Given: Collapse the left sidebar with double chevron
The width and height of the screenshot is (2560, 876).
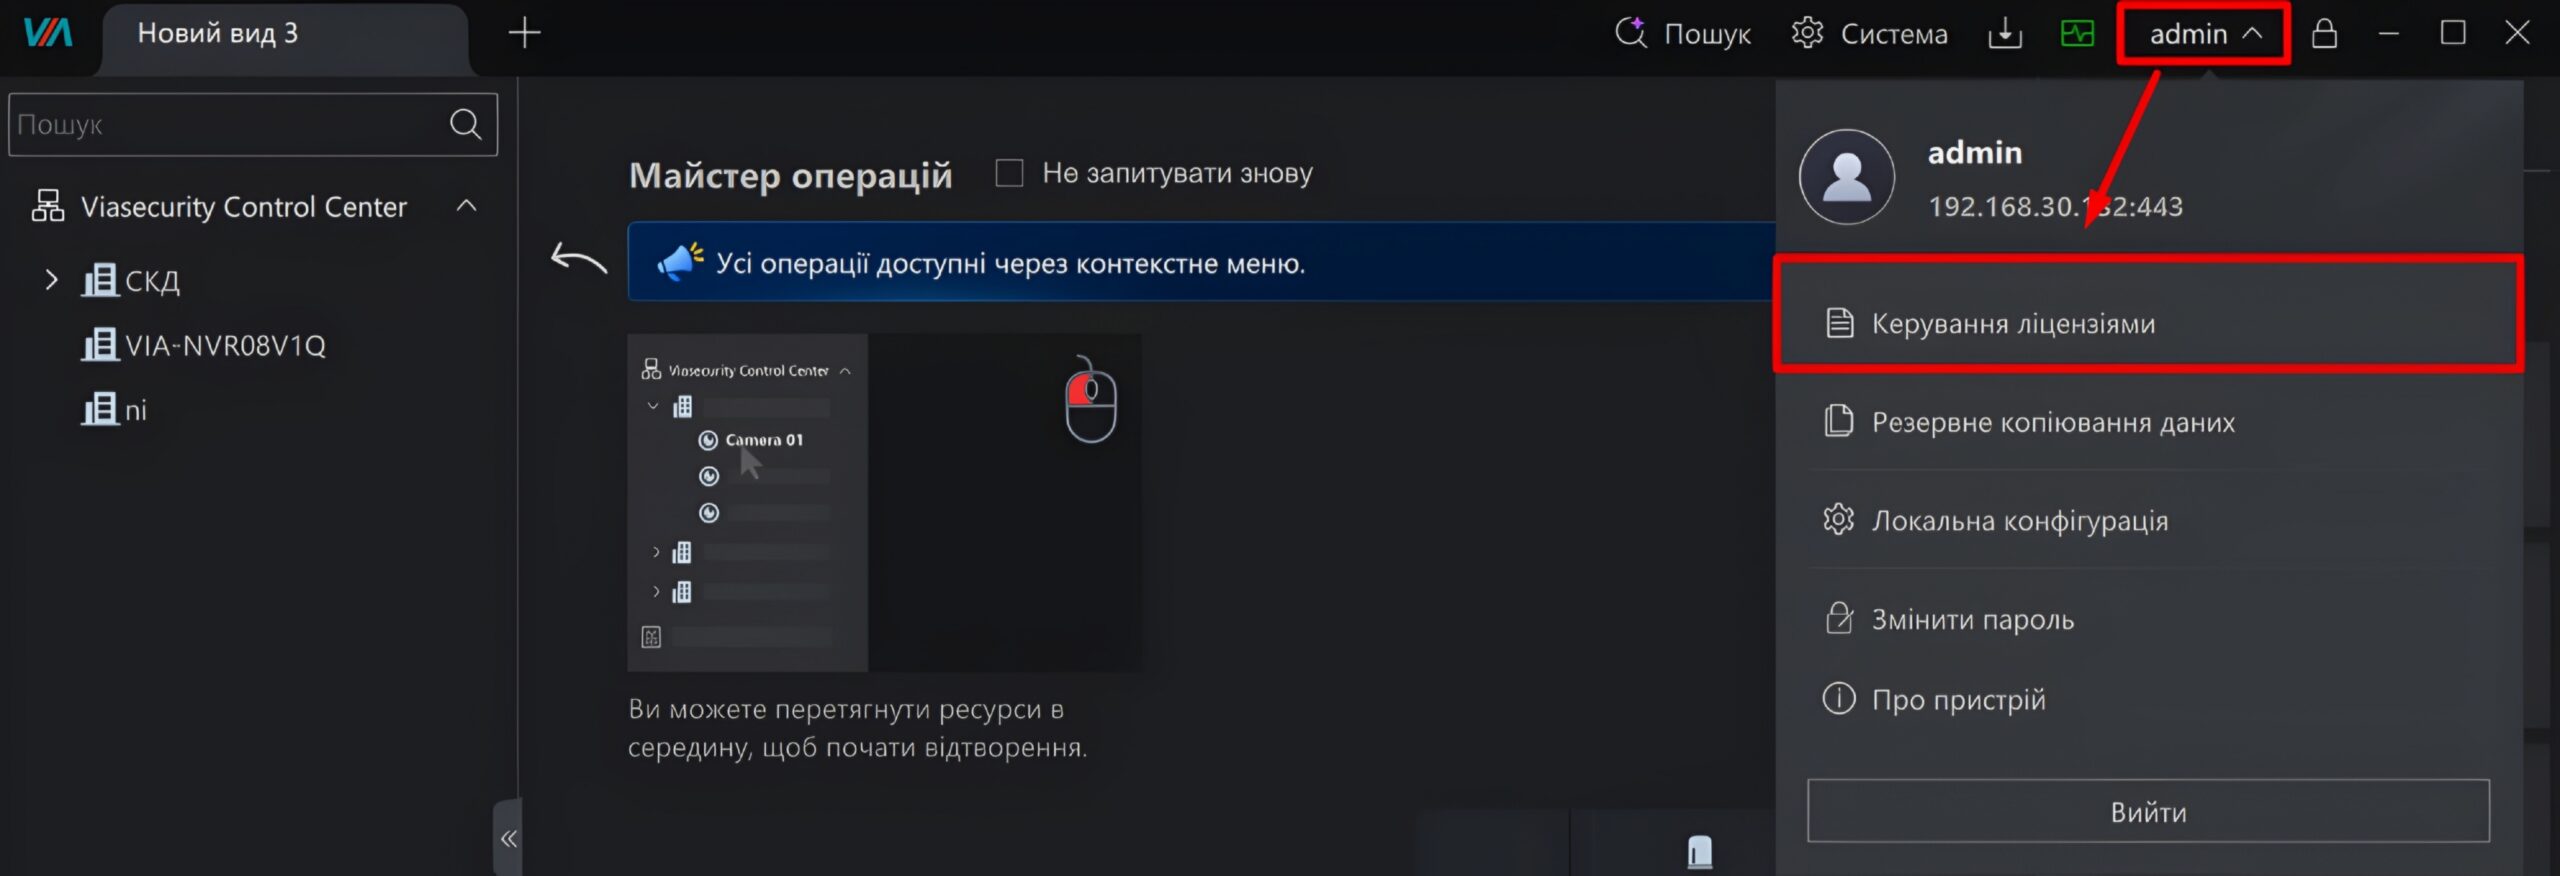Looking at the screenshot, I should click(508, 838).
